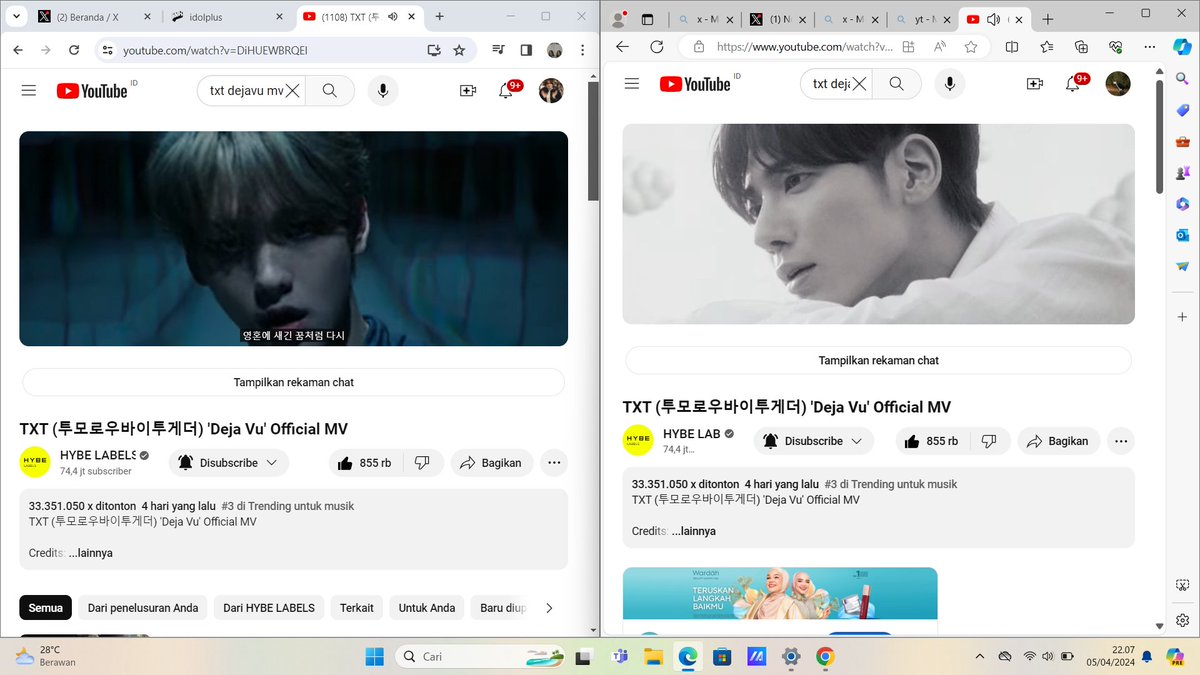Mute the YouTube tab audio in Chrome
This screenshot has height=675, width=1200.
[x=392, y=16]
